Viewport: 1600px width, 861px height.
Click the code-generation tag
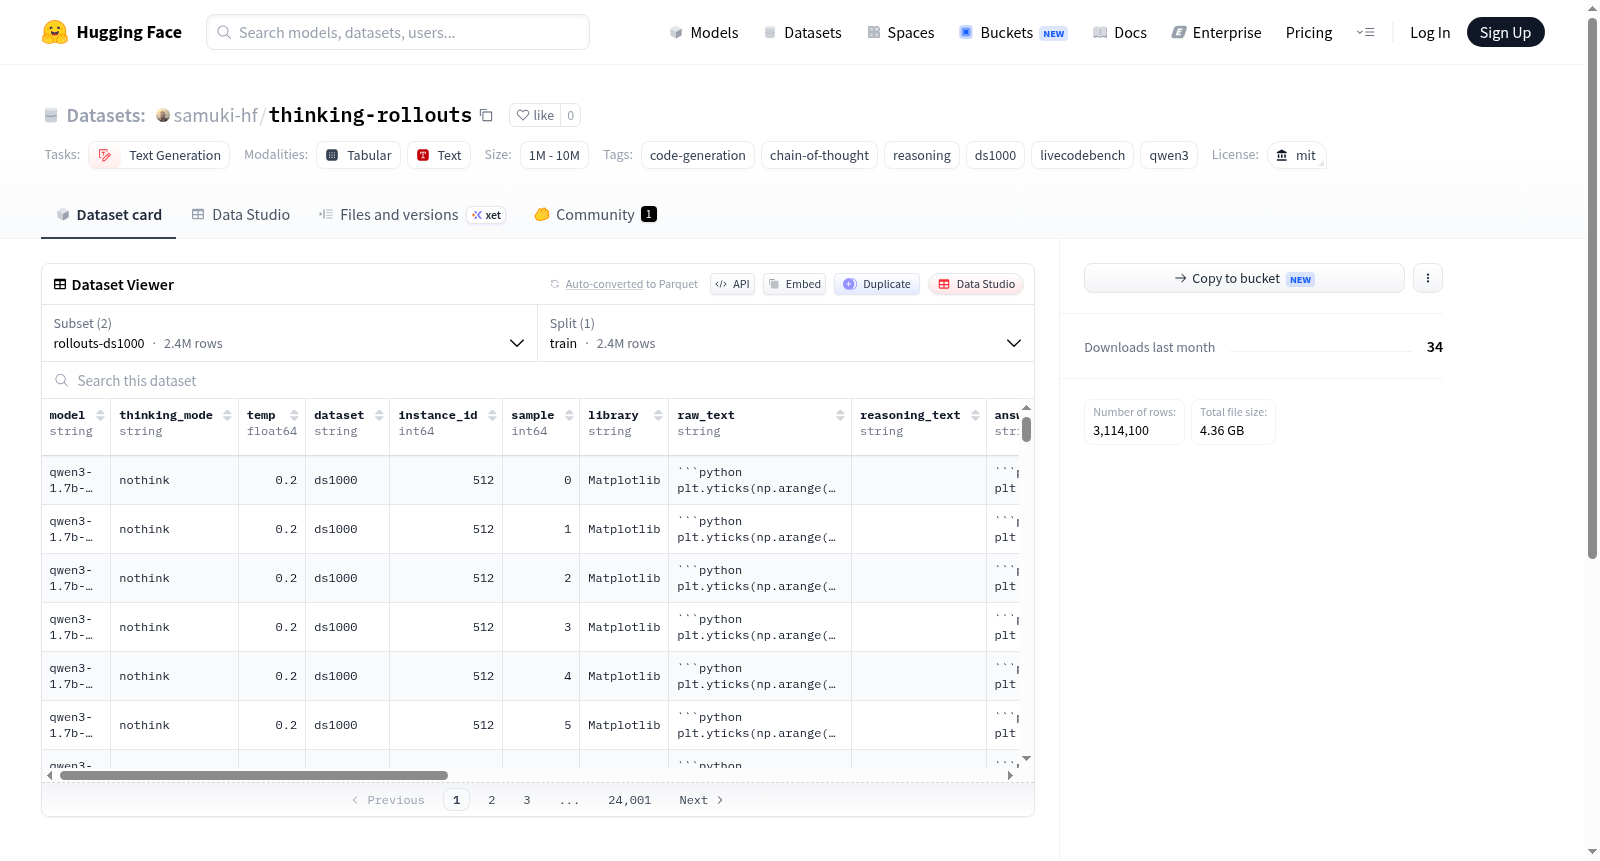pyautogui.click(x=698, y=155)
